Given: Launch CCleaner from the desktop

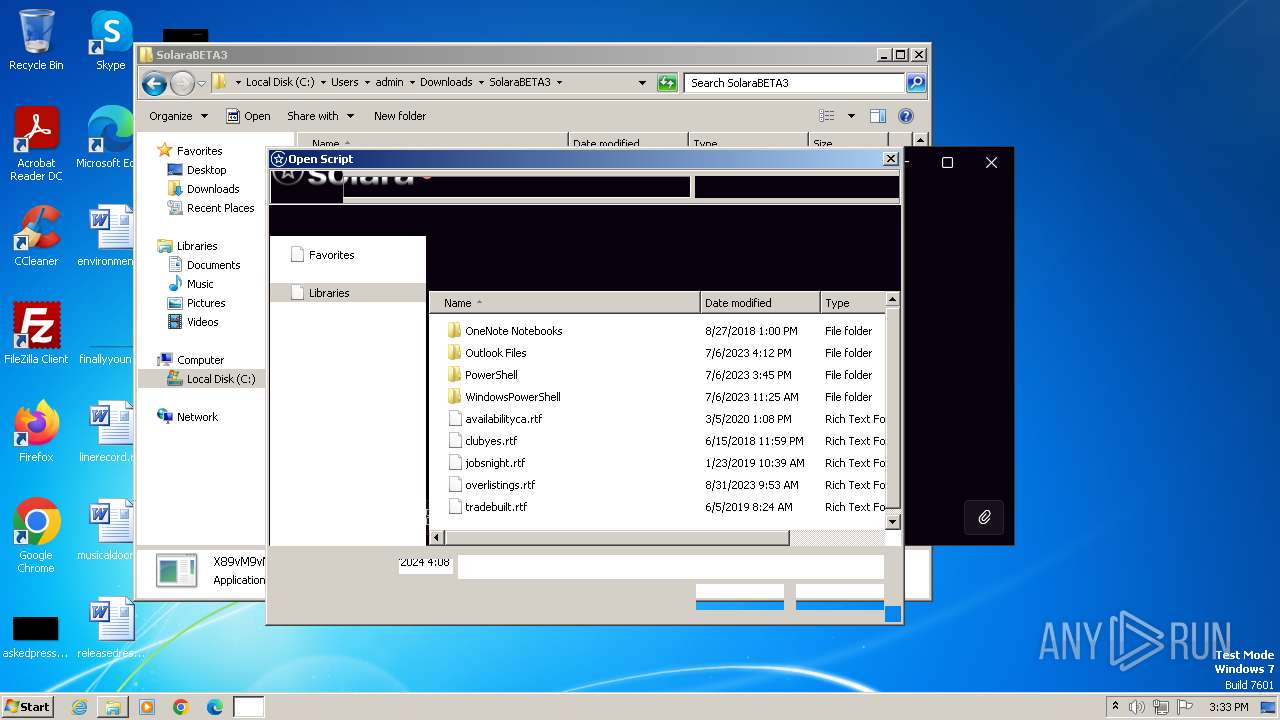Looking at the screenshot, I should click(x=36, y=236).
